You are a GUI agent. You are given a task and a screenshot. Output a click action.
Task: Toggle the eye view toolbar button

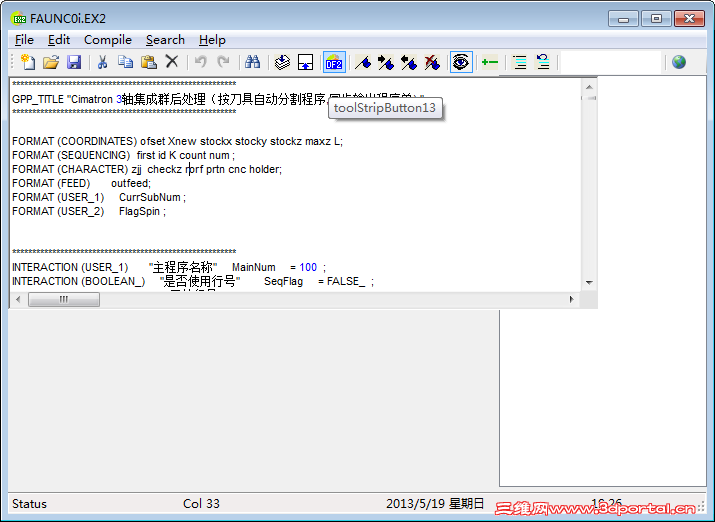tap(461, 62)
